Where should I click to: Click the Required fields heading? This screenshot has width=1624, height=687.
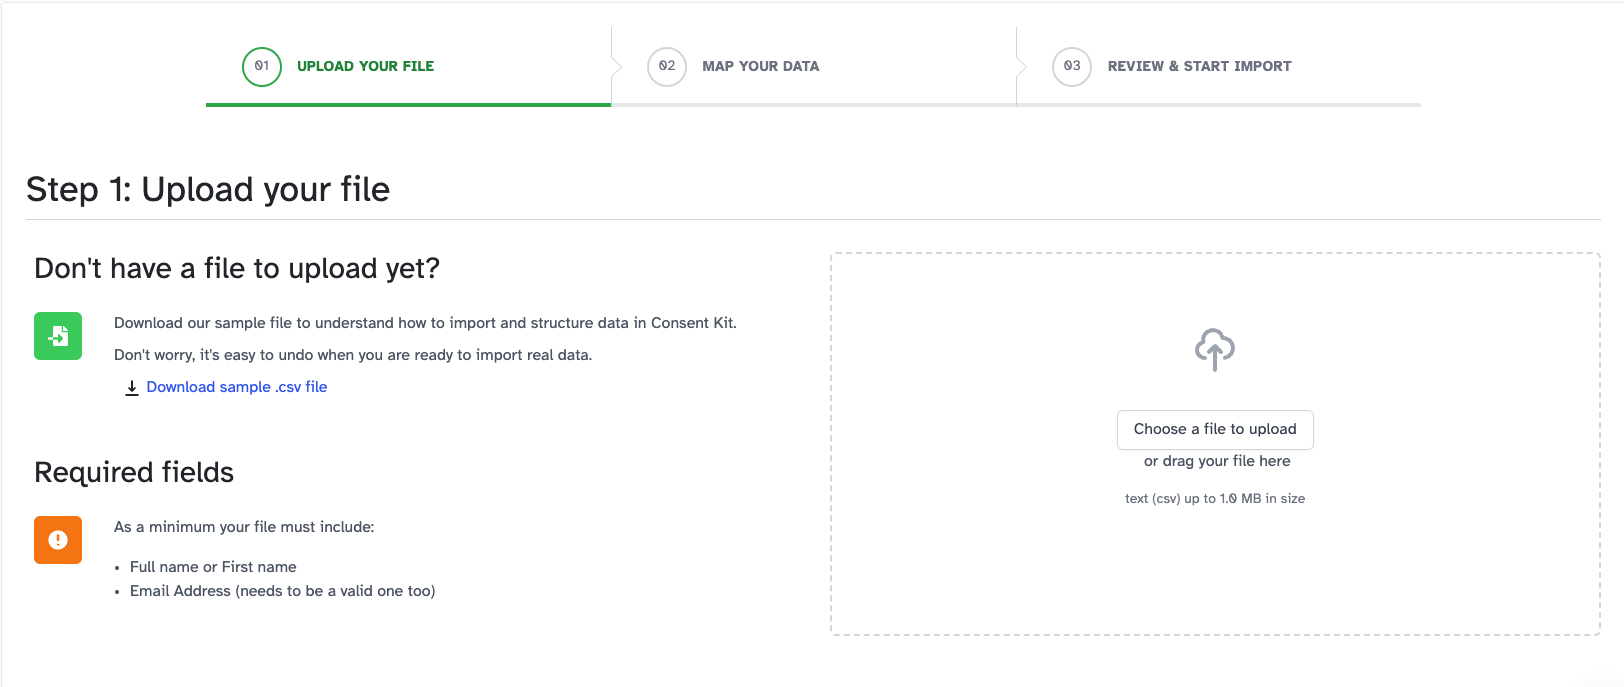[x=134, y=472]
